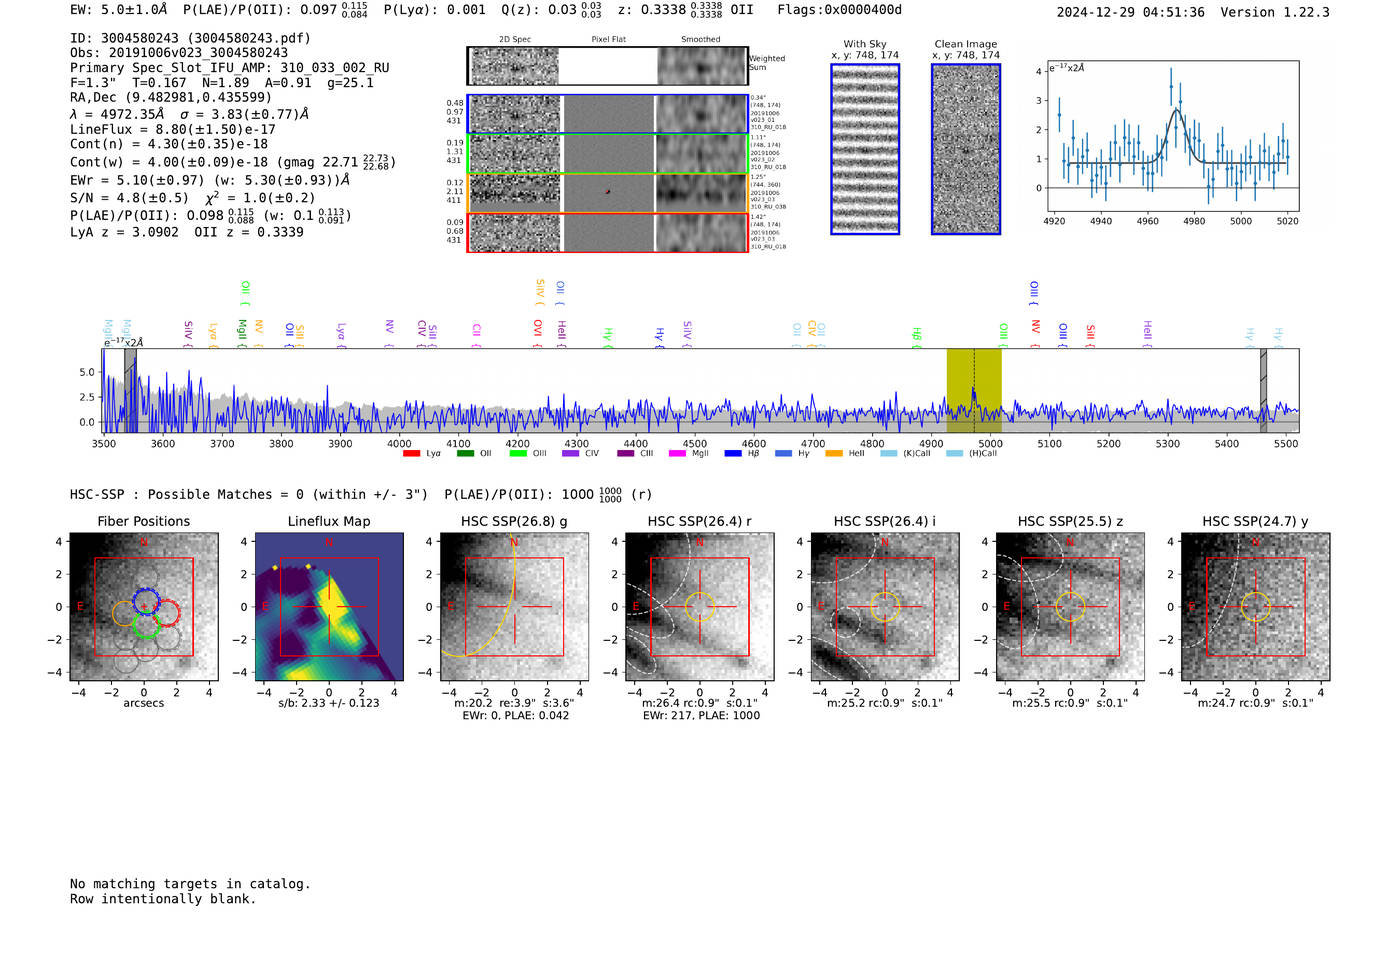The height and width of the screenshot is (953, 1400).
Task: Select the orange-bordered 2D spectrum row
Action: (608, 193)
